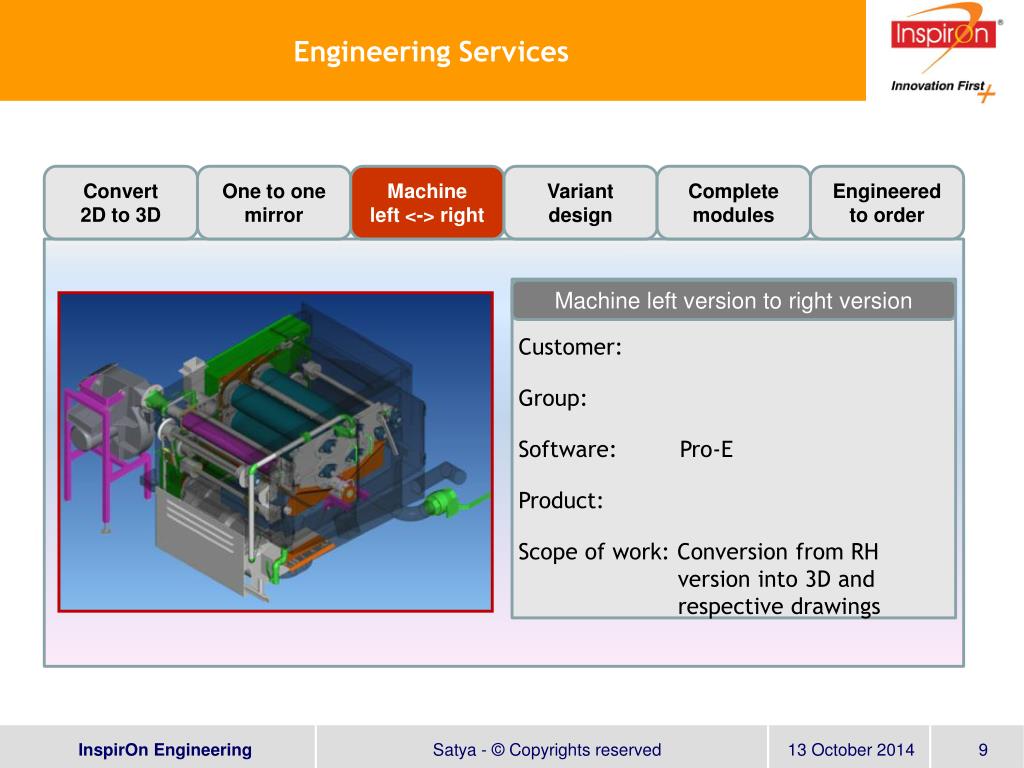Click the Satya copyrights reserved footer text
This screenshot has height=768, width=1024.
click(x=546, y=750)
